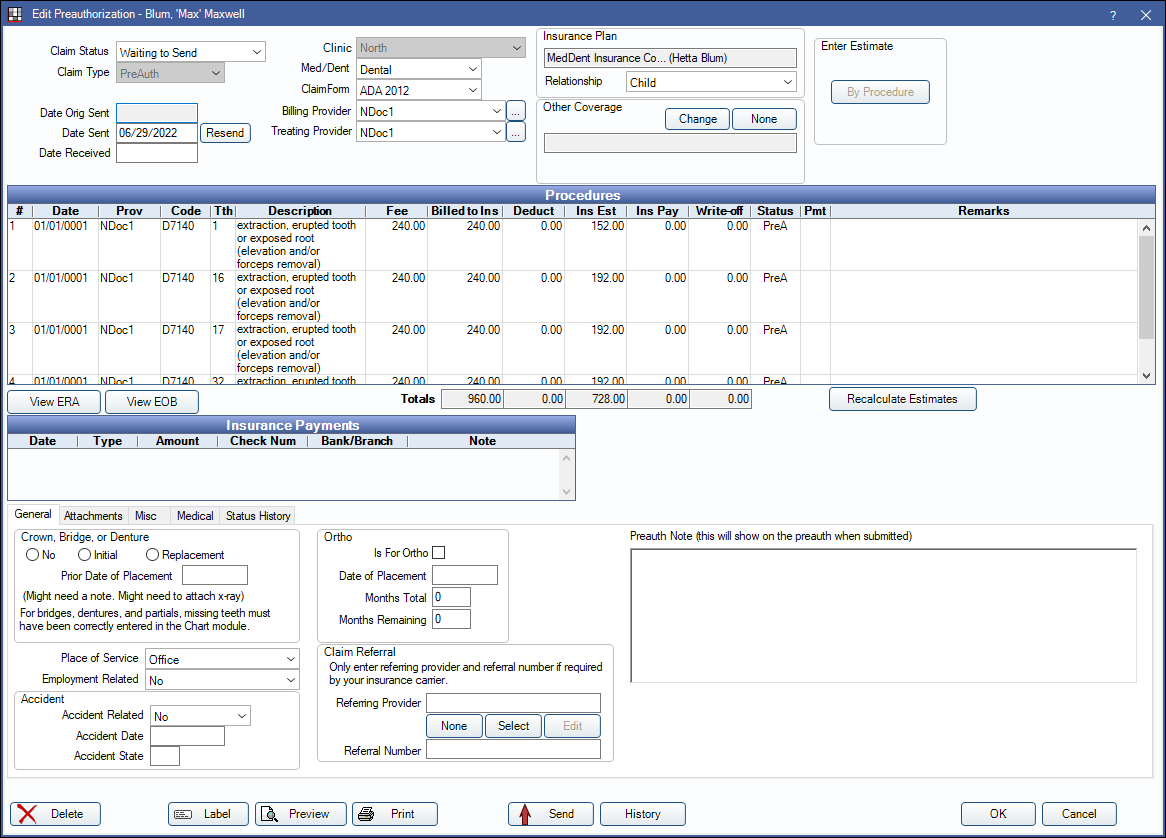Click the help question mark icon

1113,15
